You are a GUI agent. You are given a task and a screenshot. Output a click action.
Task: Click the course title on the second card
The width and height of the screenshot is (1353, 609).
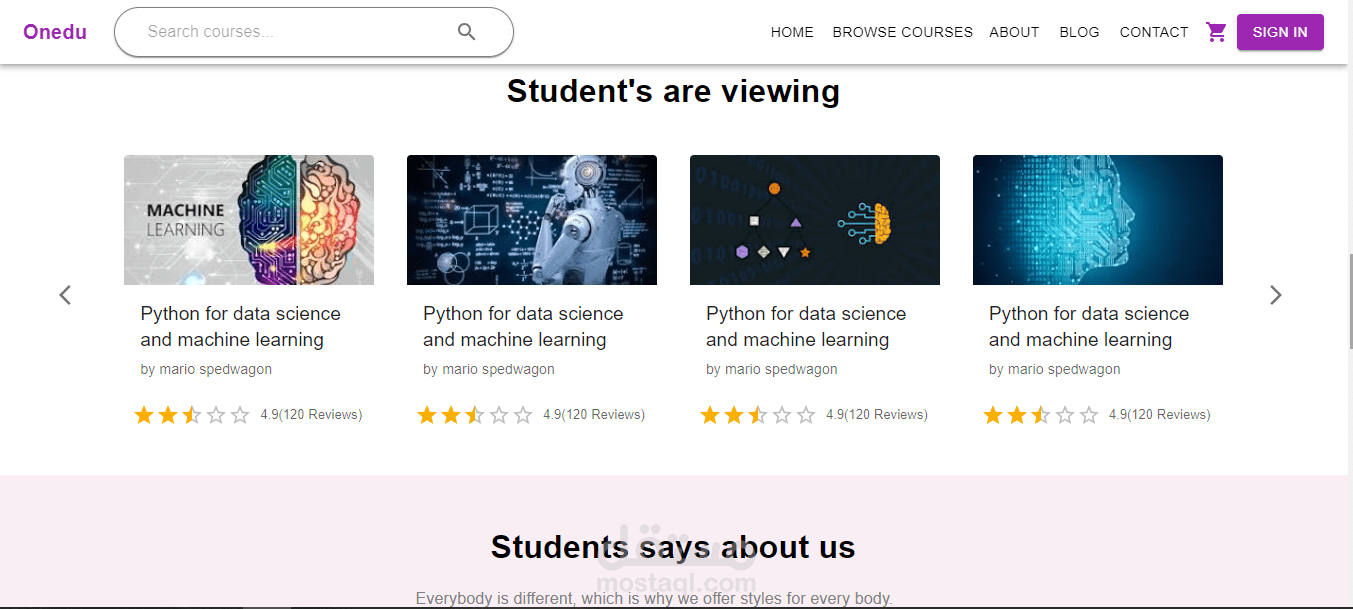point(523,327)
